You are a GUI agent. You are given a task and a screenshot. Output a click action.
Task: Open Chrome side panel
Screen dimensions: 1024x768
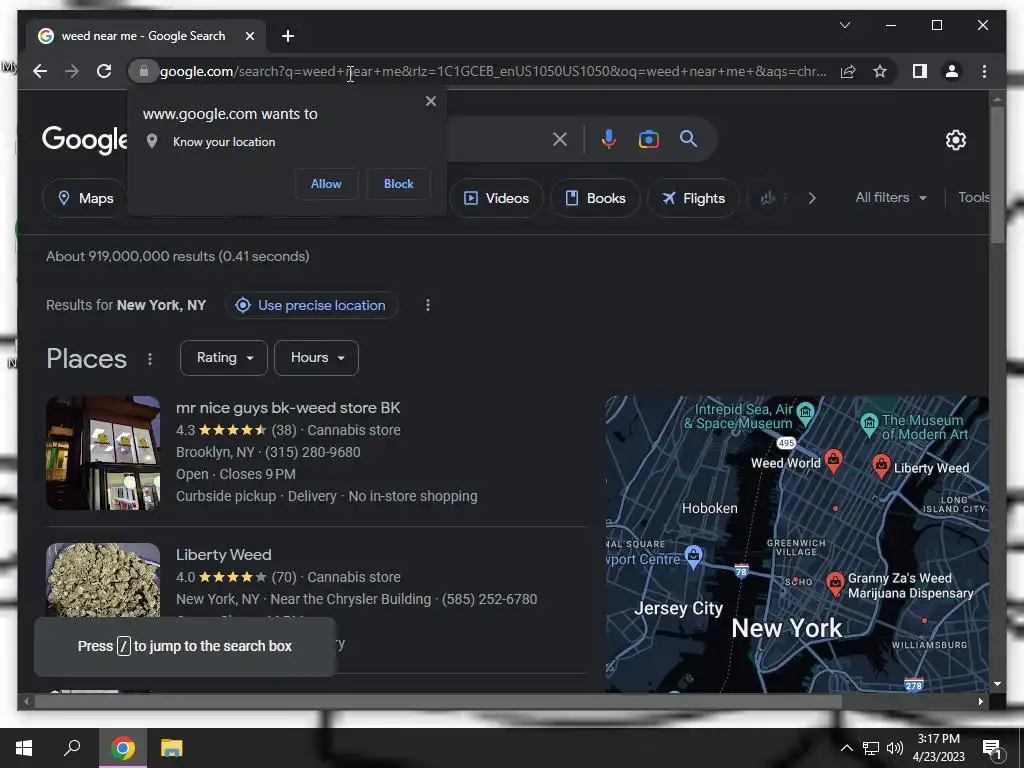click(920, 71)
